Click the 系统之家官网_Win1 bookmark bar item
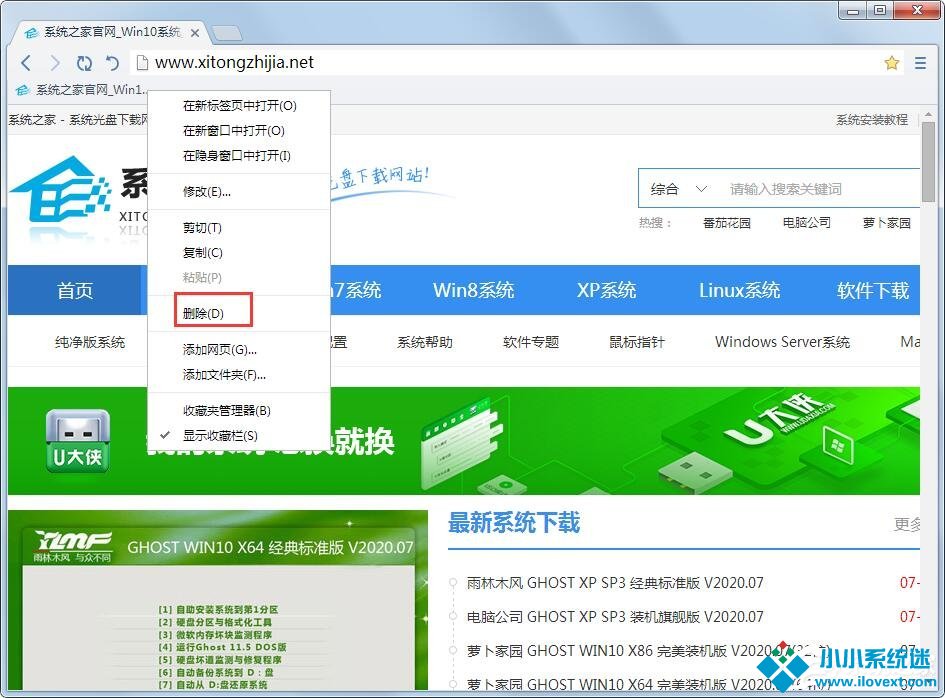 click(81, 90)
